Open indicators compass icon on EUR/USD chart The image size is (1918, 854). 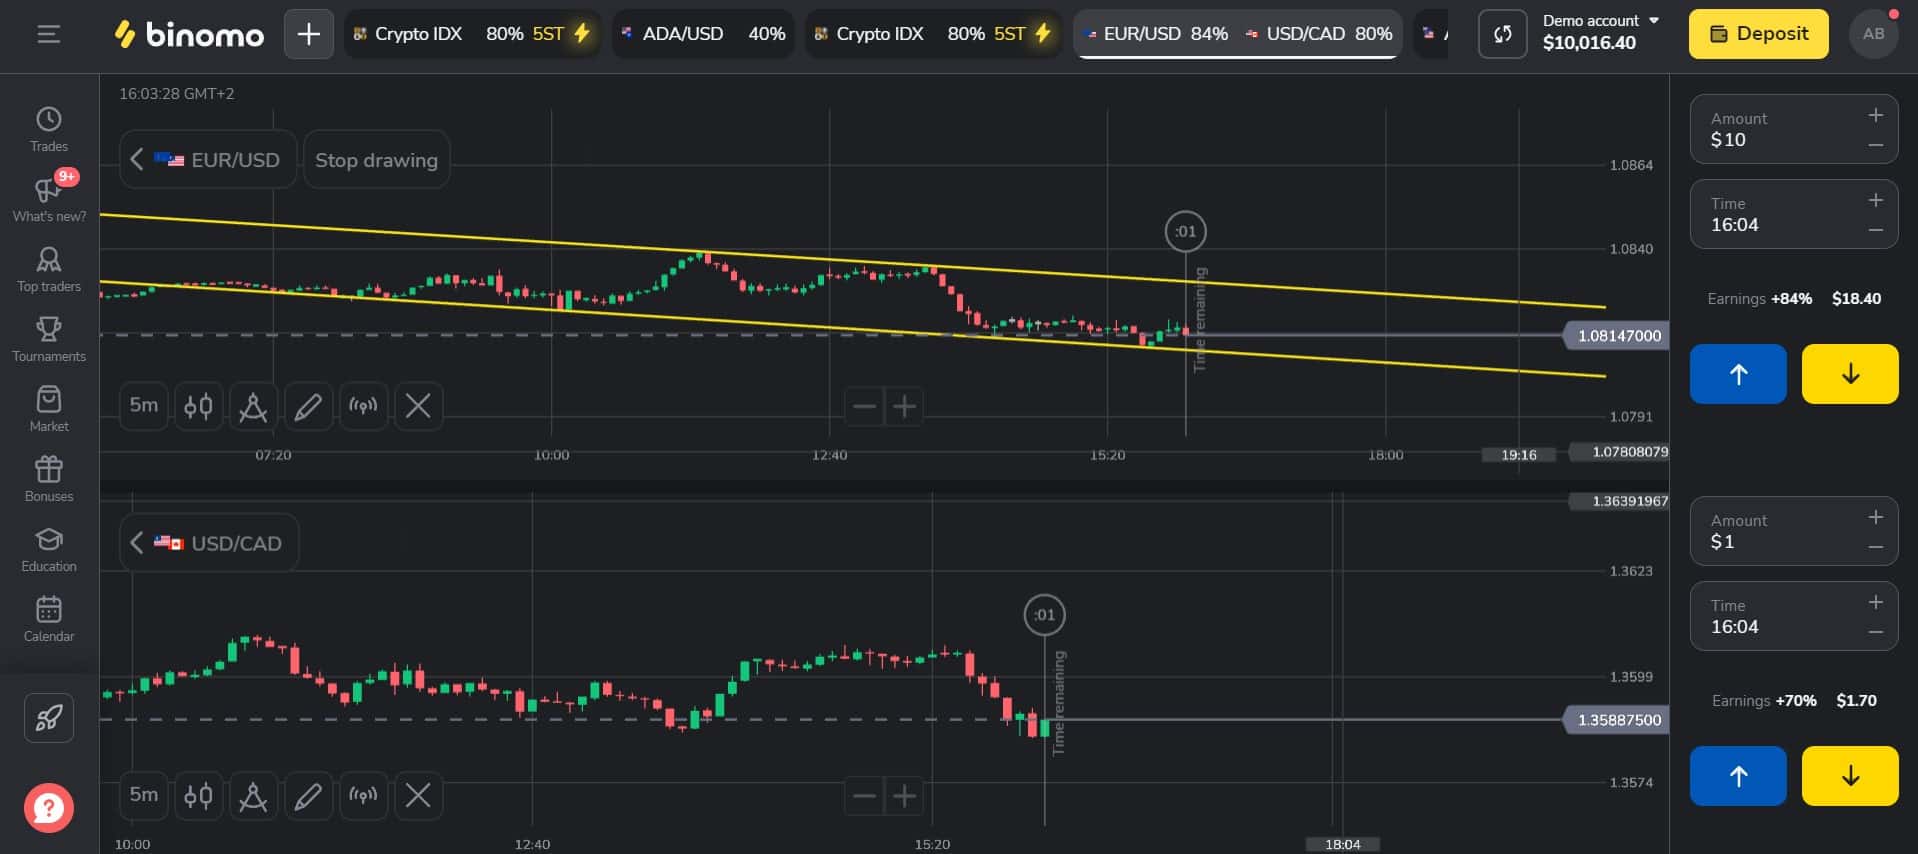[253, 406]
